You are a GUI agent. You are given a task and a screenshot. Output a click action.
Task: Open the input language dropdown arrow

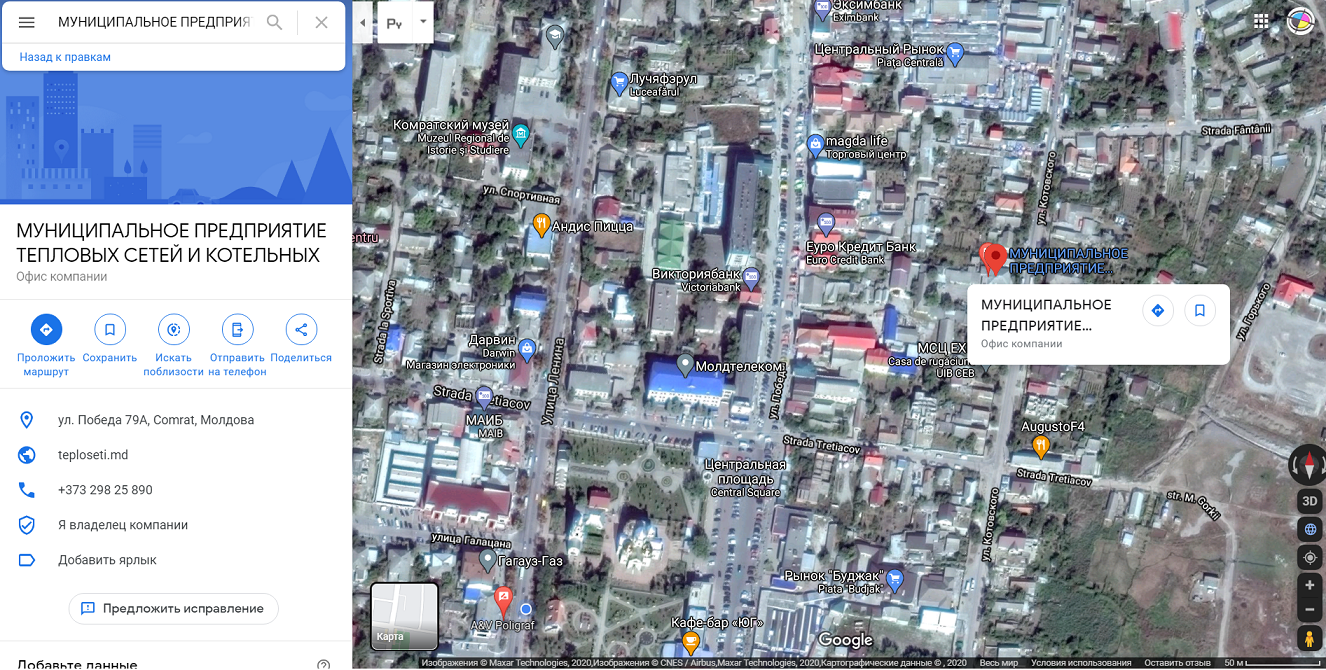point(423,22)
